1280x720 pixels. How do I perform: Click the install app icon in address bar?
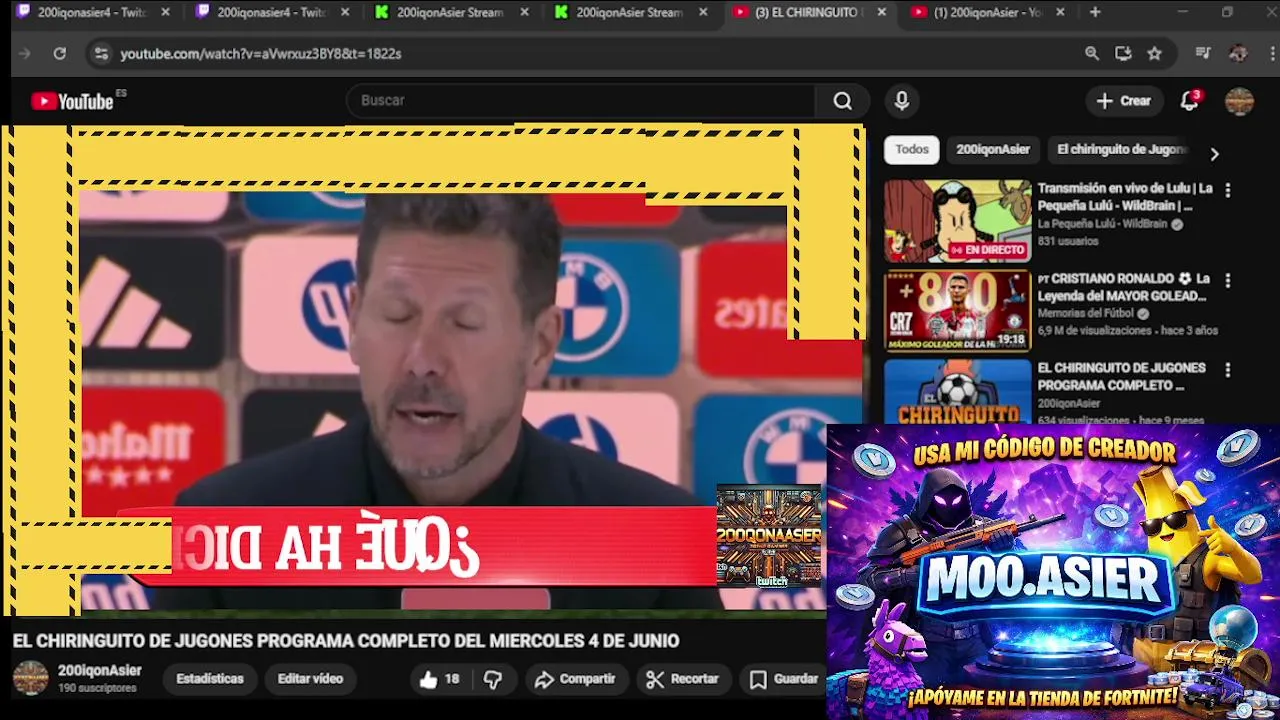coord(1123,53)
